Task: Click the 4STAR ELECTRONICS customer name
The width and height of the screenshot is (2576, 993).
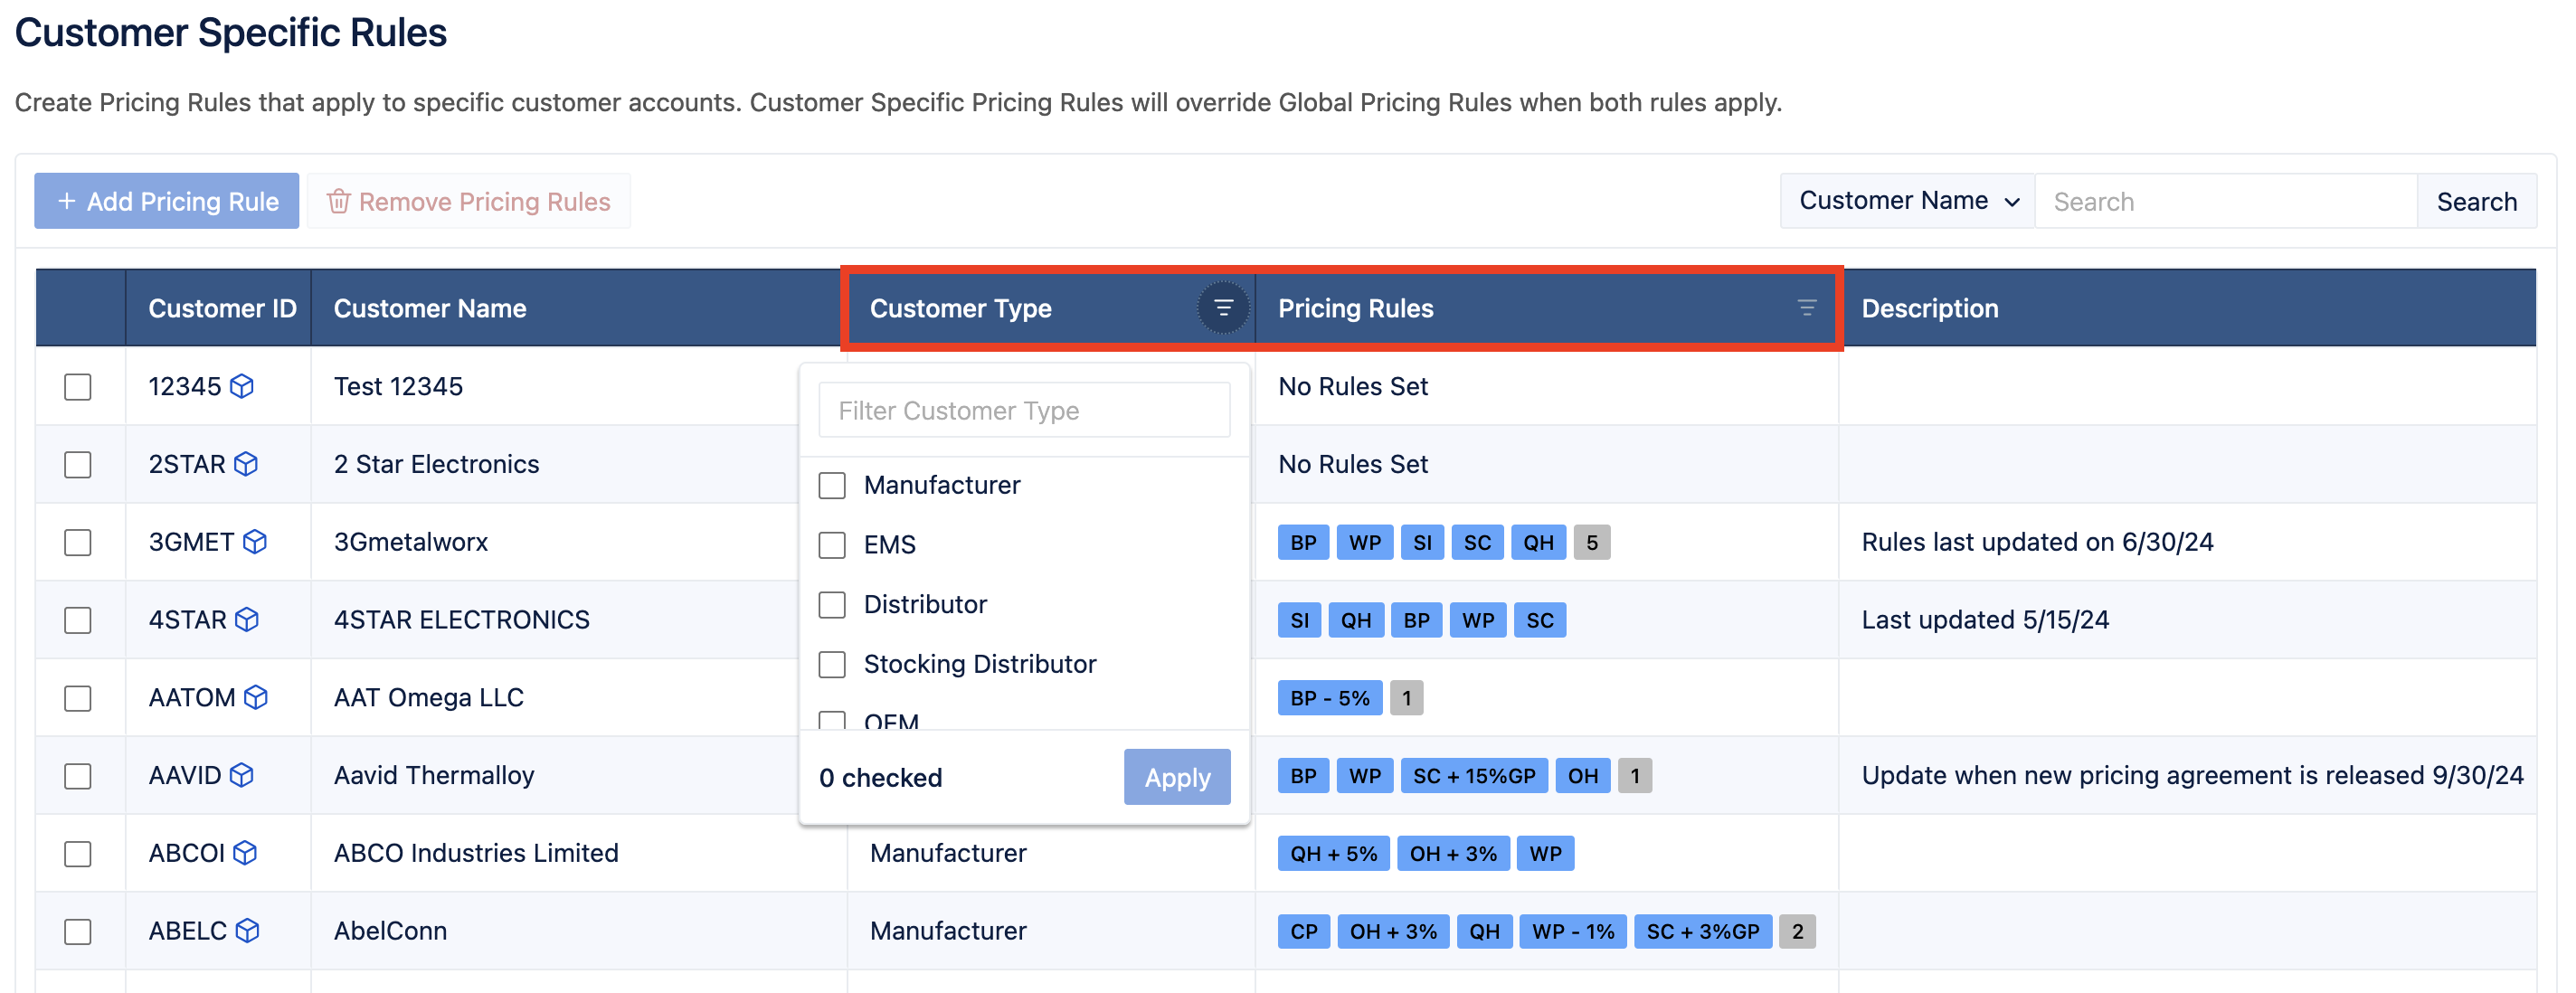Action: 461,620
